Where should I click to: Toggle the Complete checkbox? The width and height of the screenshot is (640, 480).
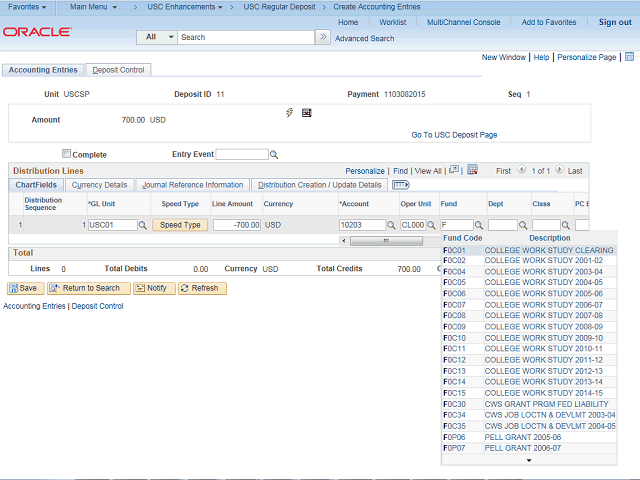coord(67,154)
